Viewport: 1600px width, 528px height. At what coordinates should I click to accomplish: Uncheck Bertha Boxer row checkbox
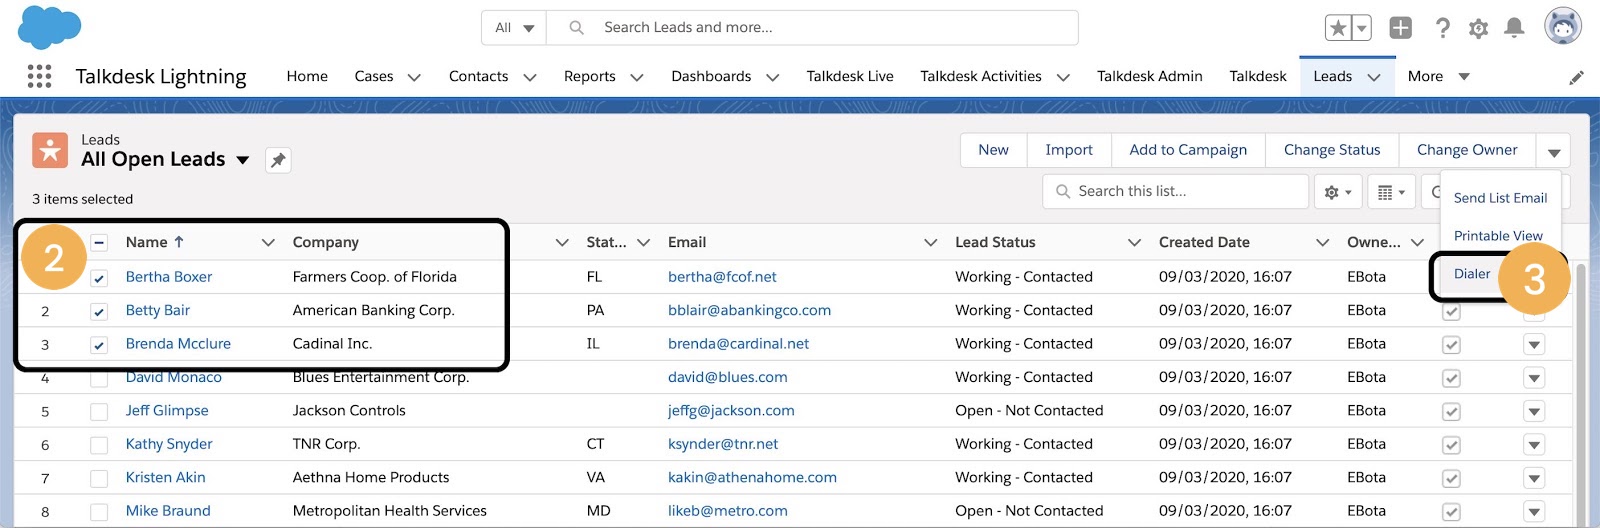click(99, 278)
